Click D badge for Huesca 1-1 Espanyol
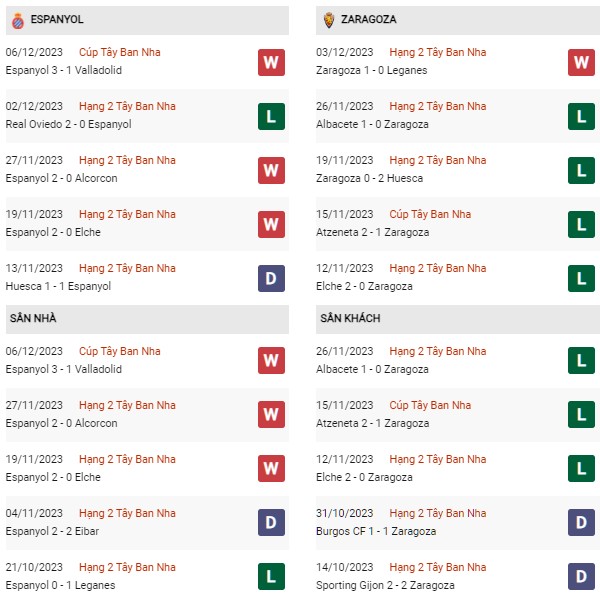The width and height of the screenshot is (600, 599). click(x=271, y=278)
